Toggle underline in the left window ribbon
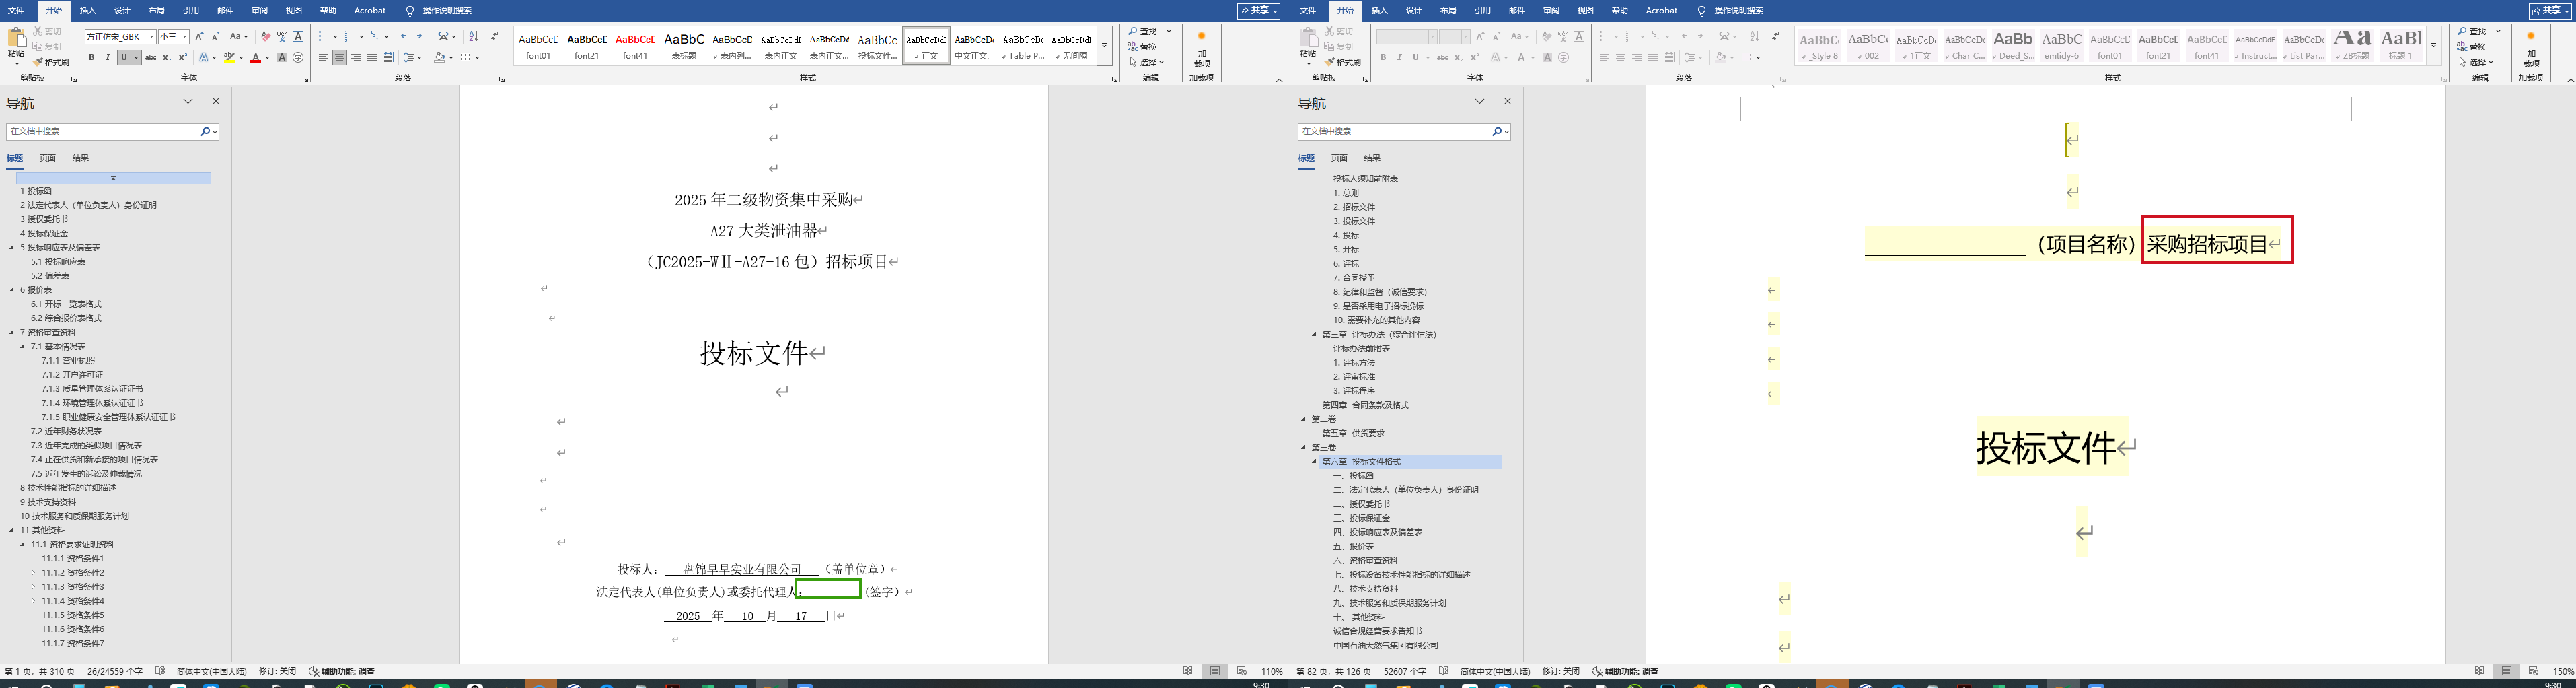This screenshot has width=2576, height=688. point(124,58)
